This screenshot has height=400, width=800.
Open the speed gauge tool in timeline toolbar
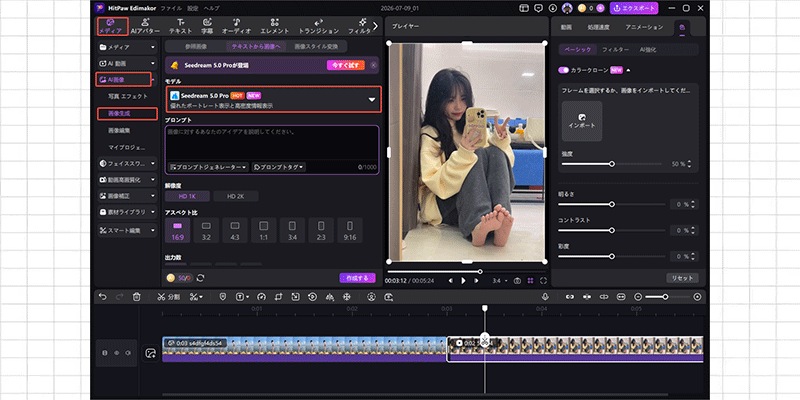pyautogui.click(x=262, y=296)
